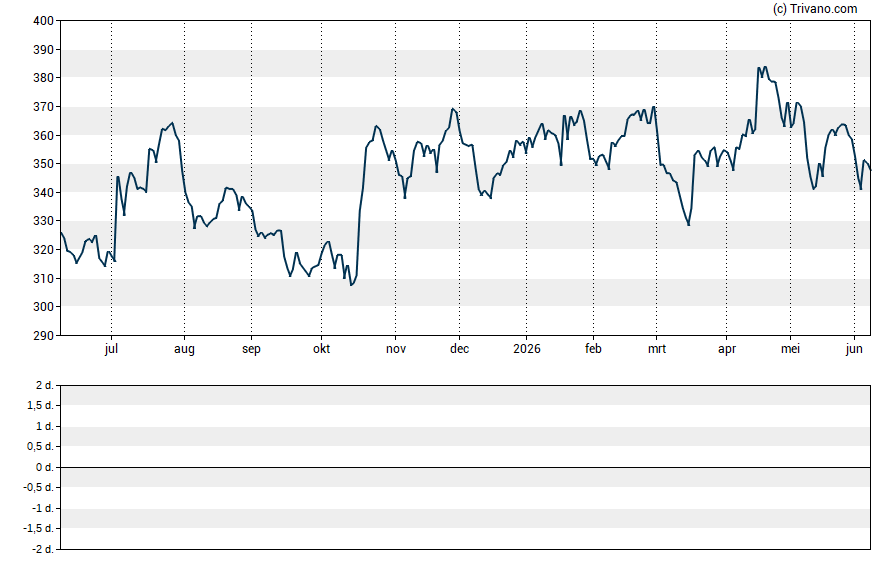Click the 380 price axis label
The width and height of the screenshot is (888, 565).
point(44,78)
